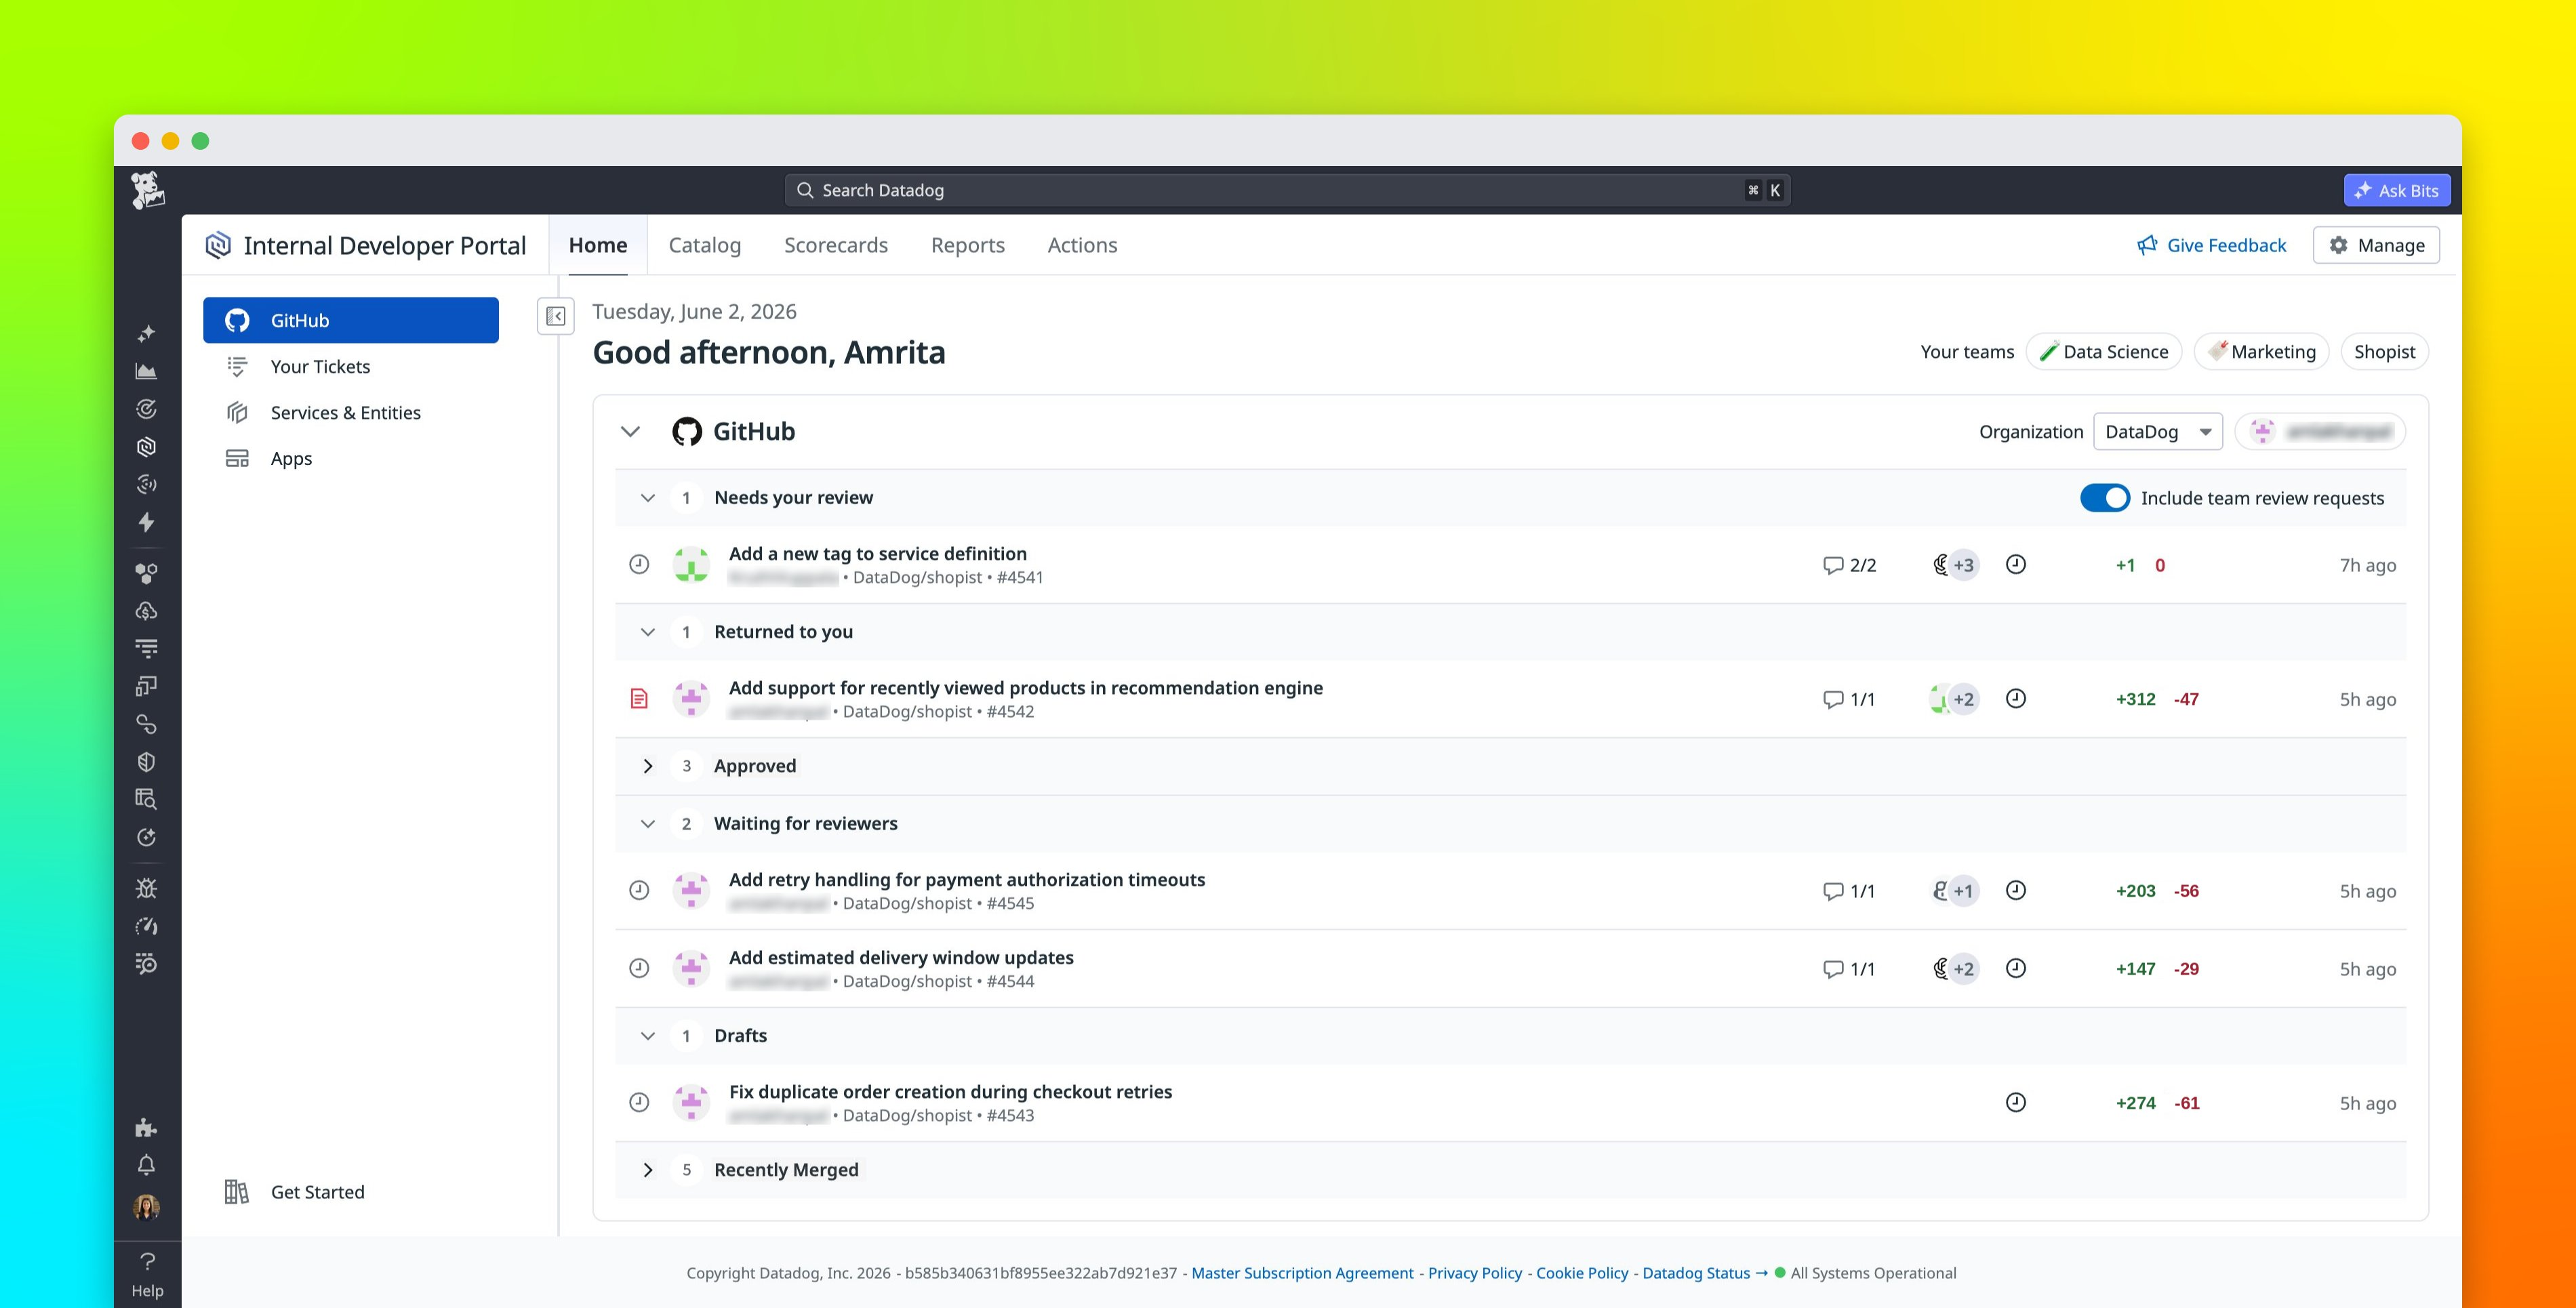The height and width of the screenshot is (1308, 2576).
Task: Click the table search icon in left rail
Action: (x=147, y=799)
